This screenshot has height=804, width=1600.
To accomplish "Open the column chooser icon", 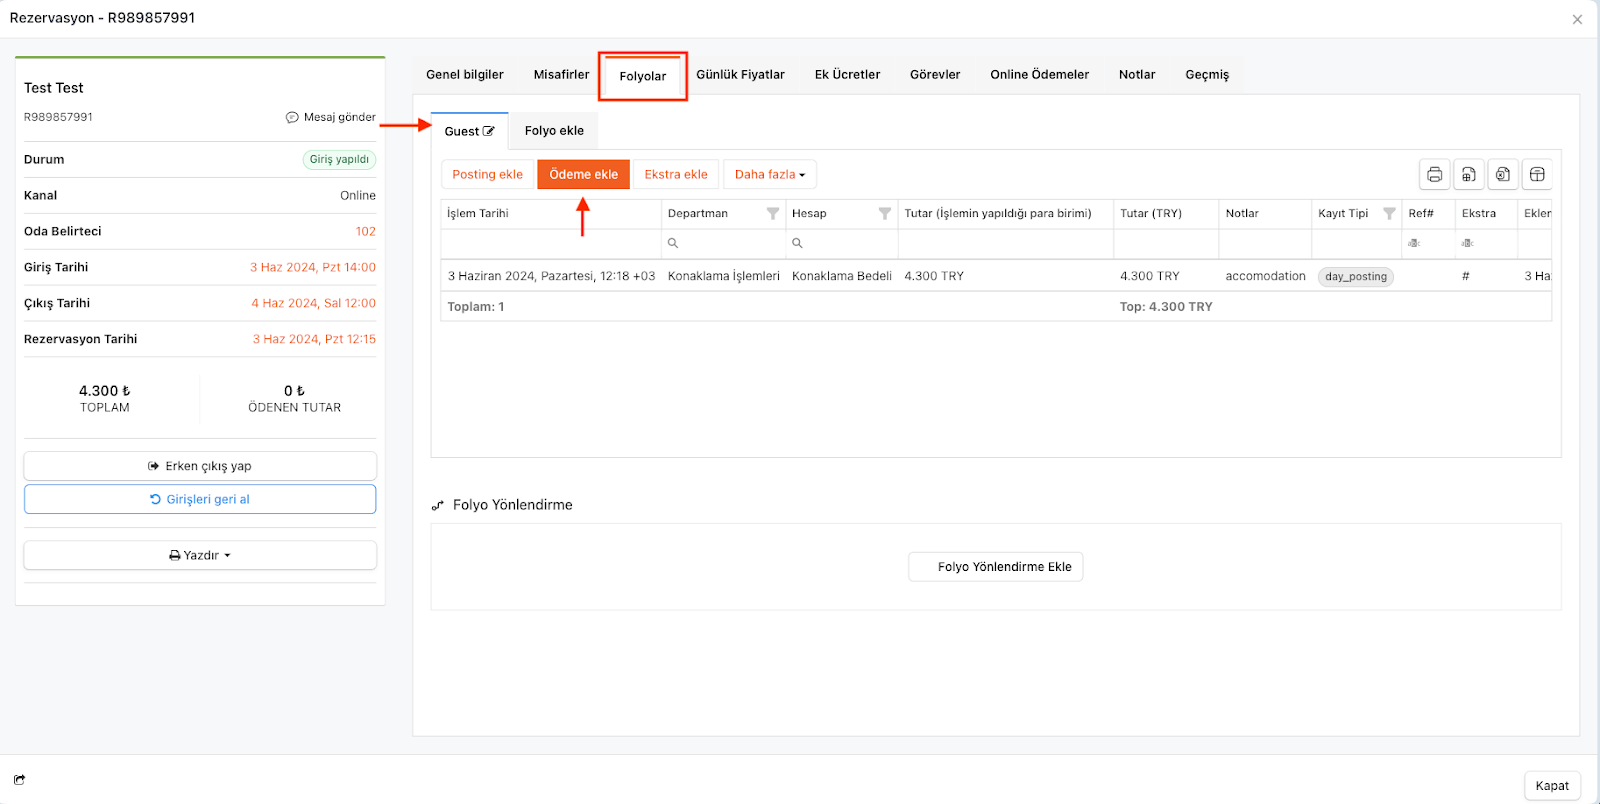I will click(1537, 175).
